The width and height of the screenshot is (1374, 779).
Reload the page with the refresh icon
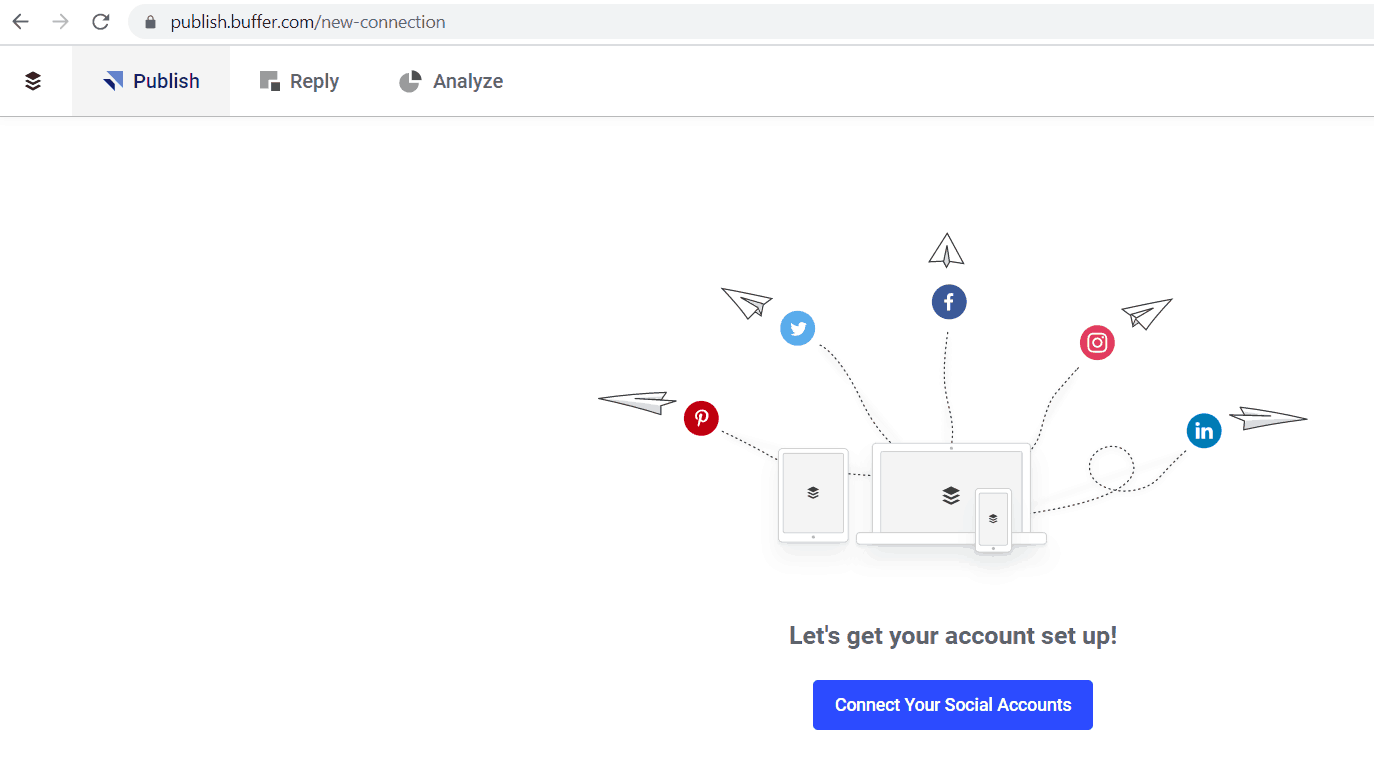point(100,22)
